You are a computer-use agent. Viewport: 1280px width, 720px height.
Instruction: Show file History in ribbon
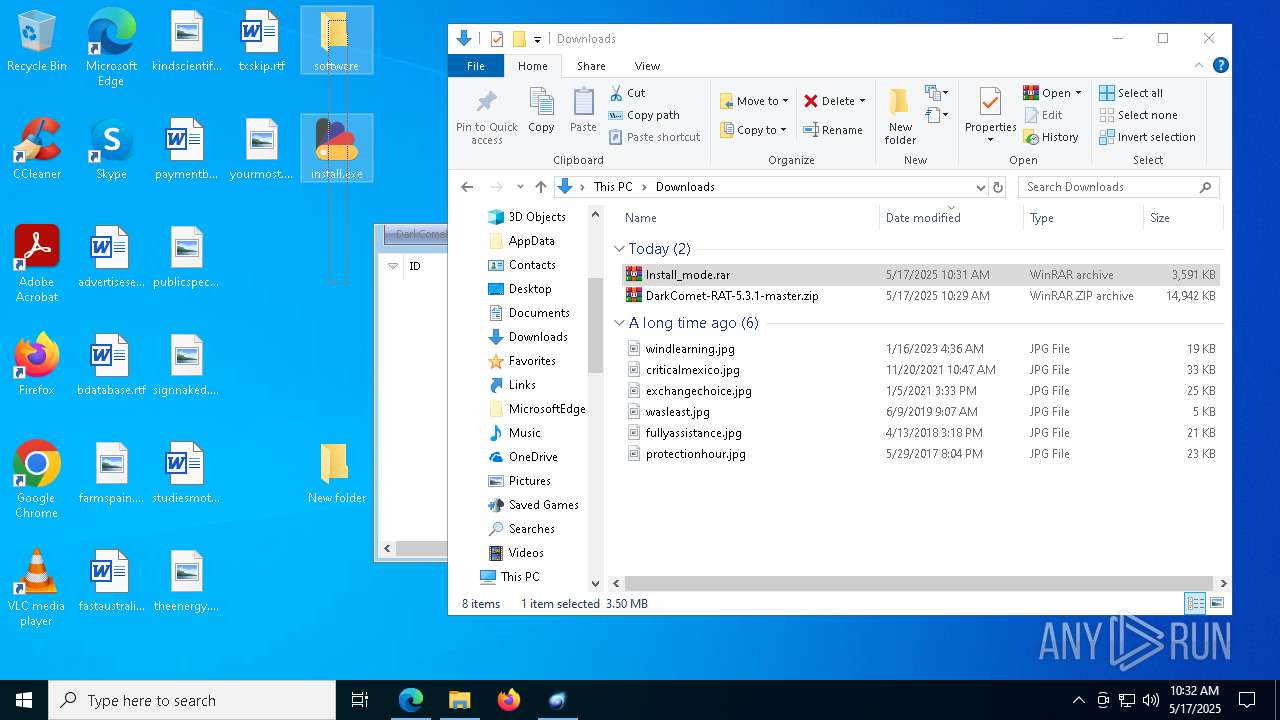[1051, 137]
